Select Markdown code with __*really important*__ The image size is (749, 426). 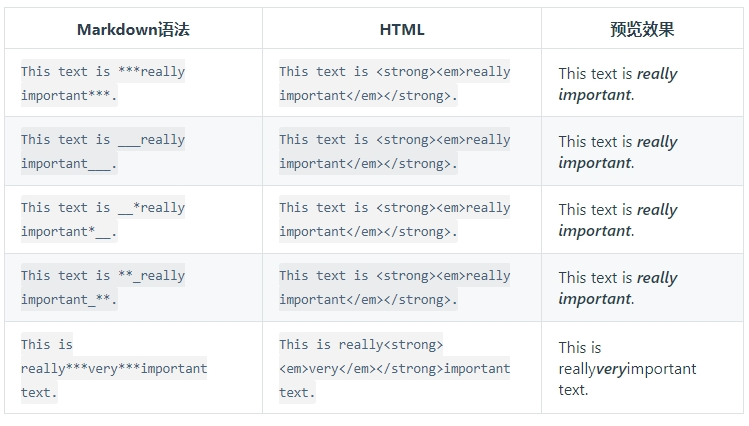103,220
